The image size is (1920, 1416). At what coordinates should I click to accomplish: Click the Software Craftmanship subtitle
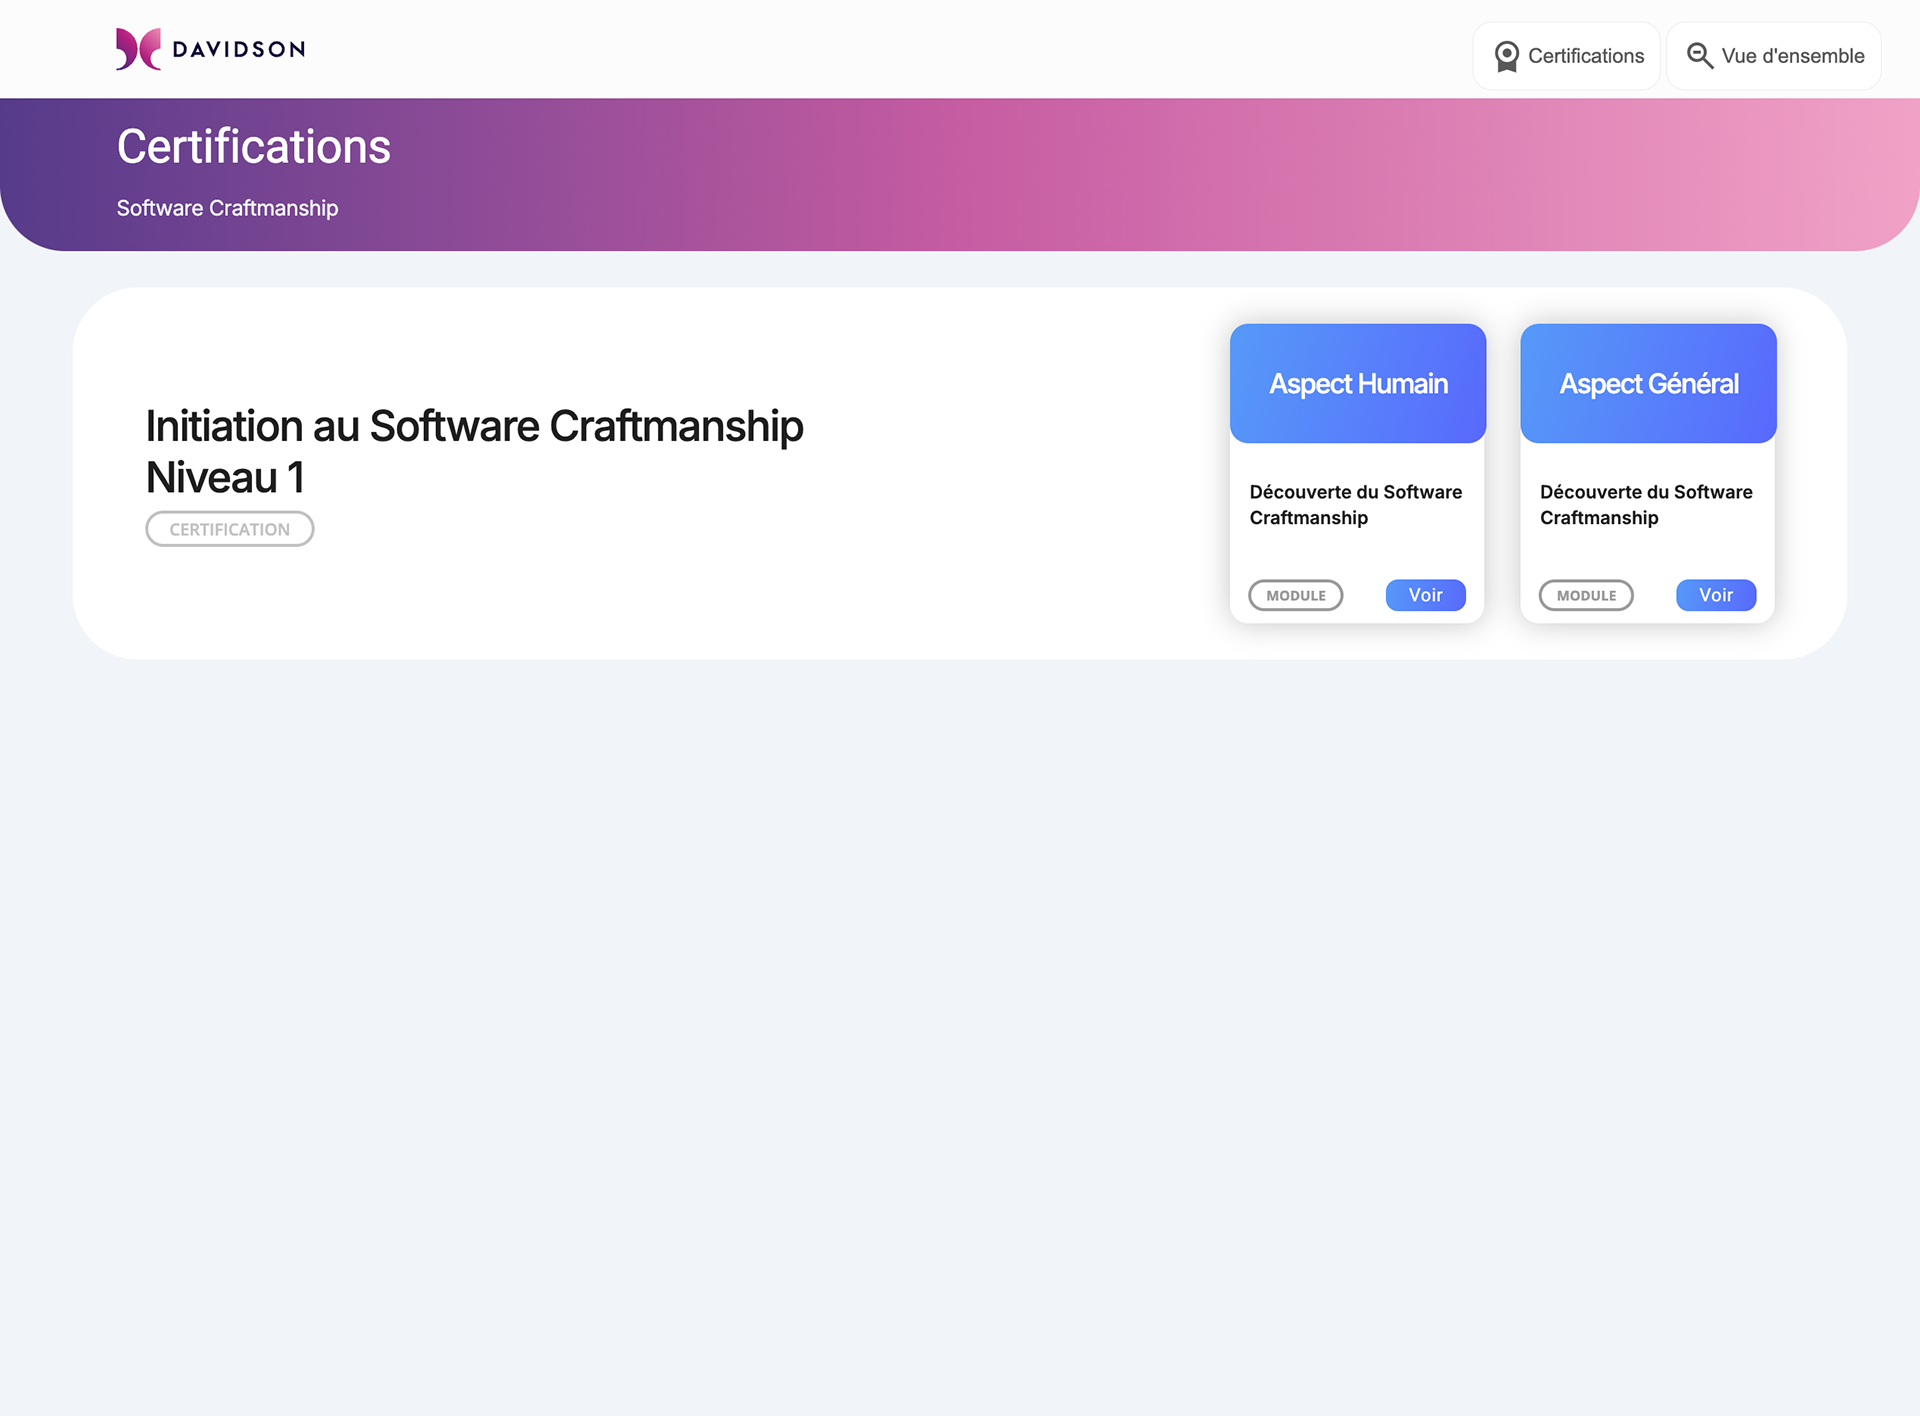pos(227,208)
